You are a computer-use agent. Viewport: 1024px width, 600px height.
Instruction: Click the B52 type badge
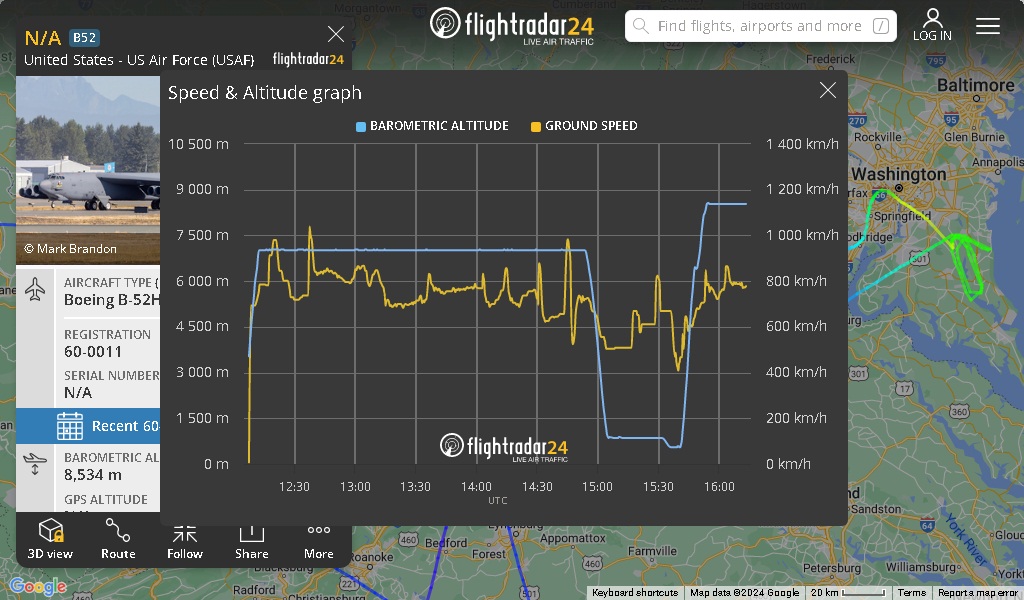click(84, 38)
